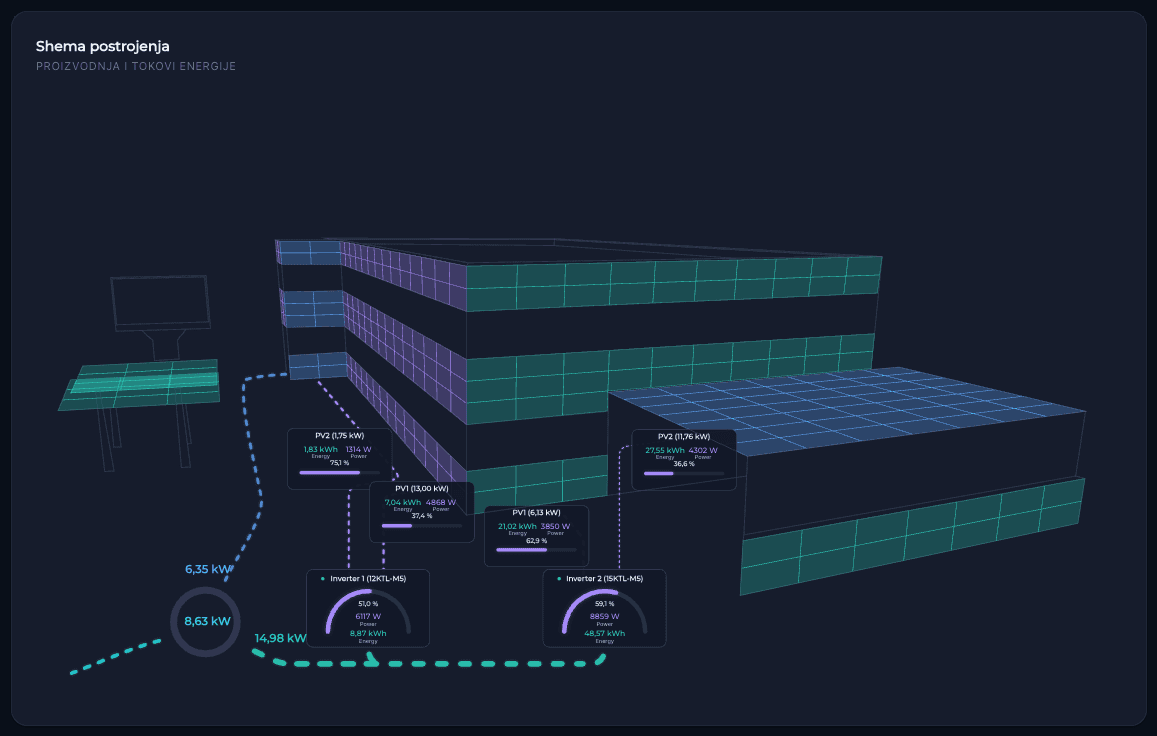Click green status dot beside Inverter 1
Image resolution: width=1157 pixels, height=736 pixels.
[x=322, y=579]
